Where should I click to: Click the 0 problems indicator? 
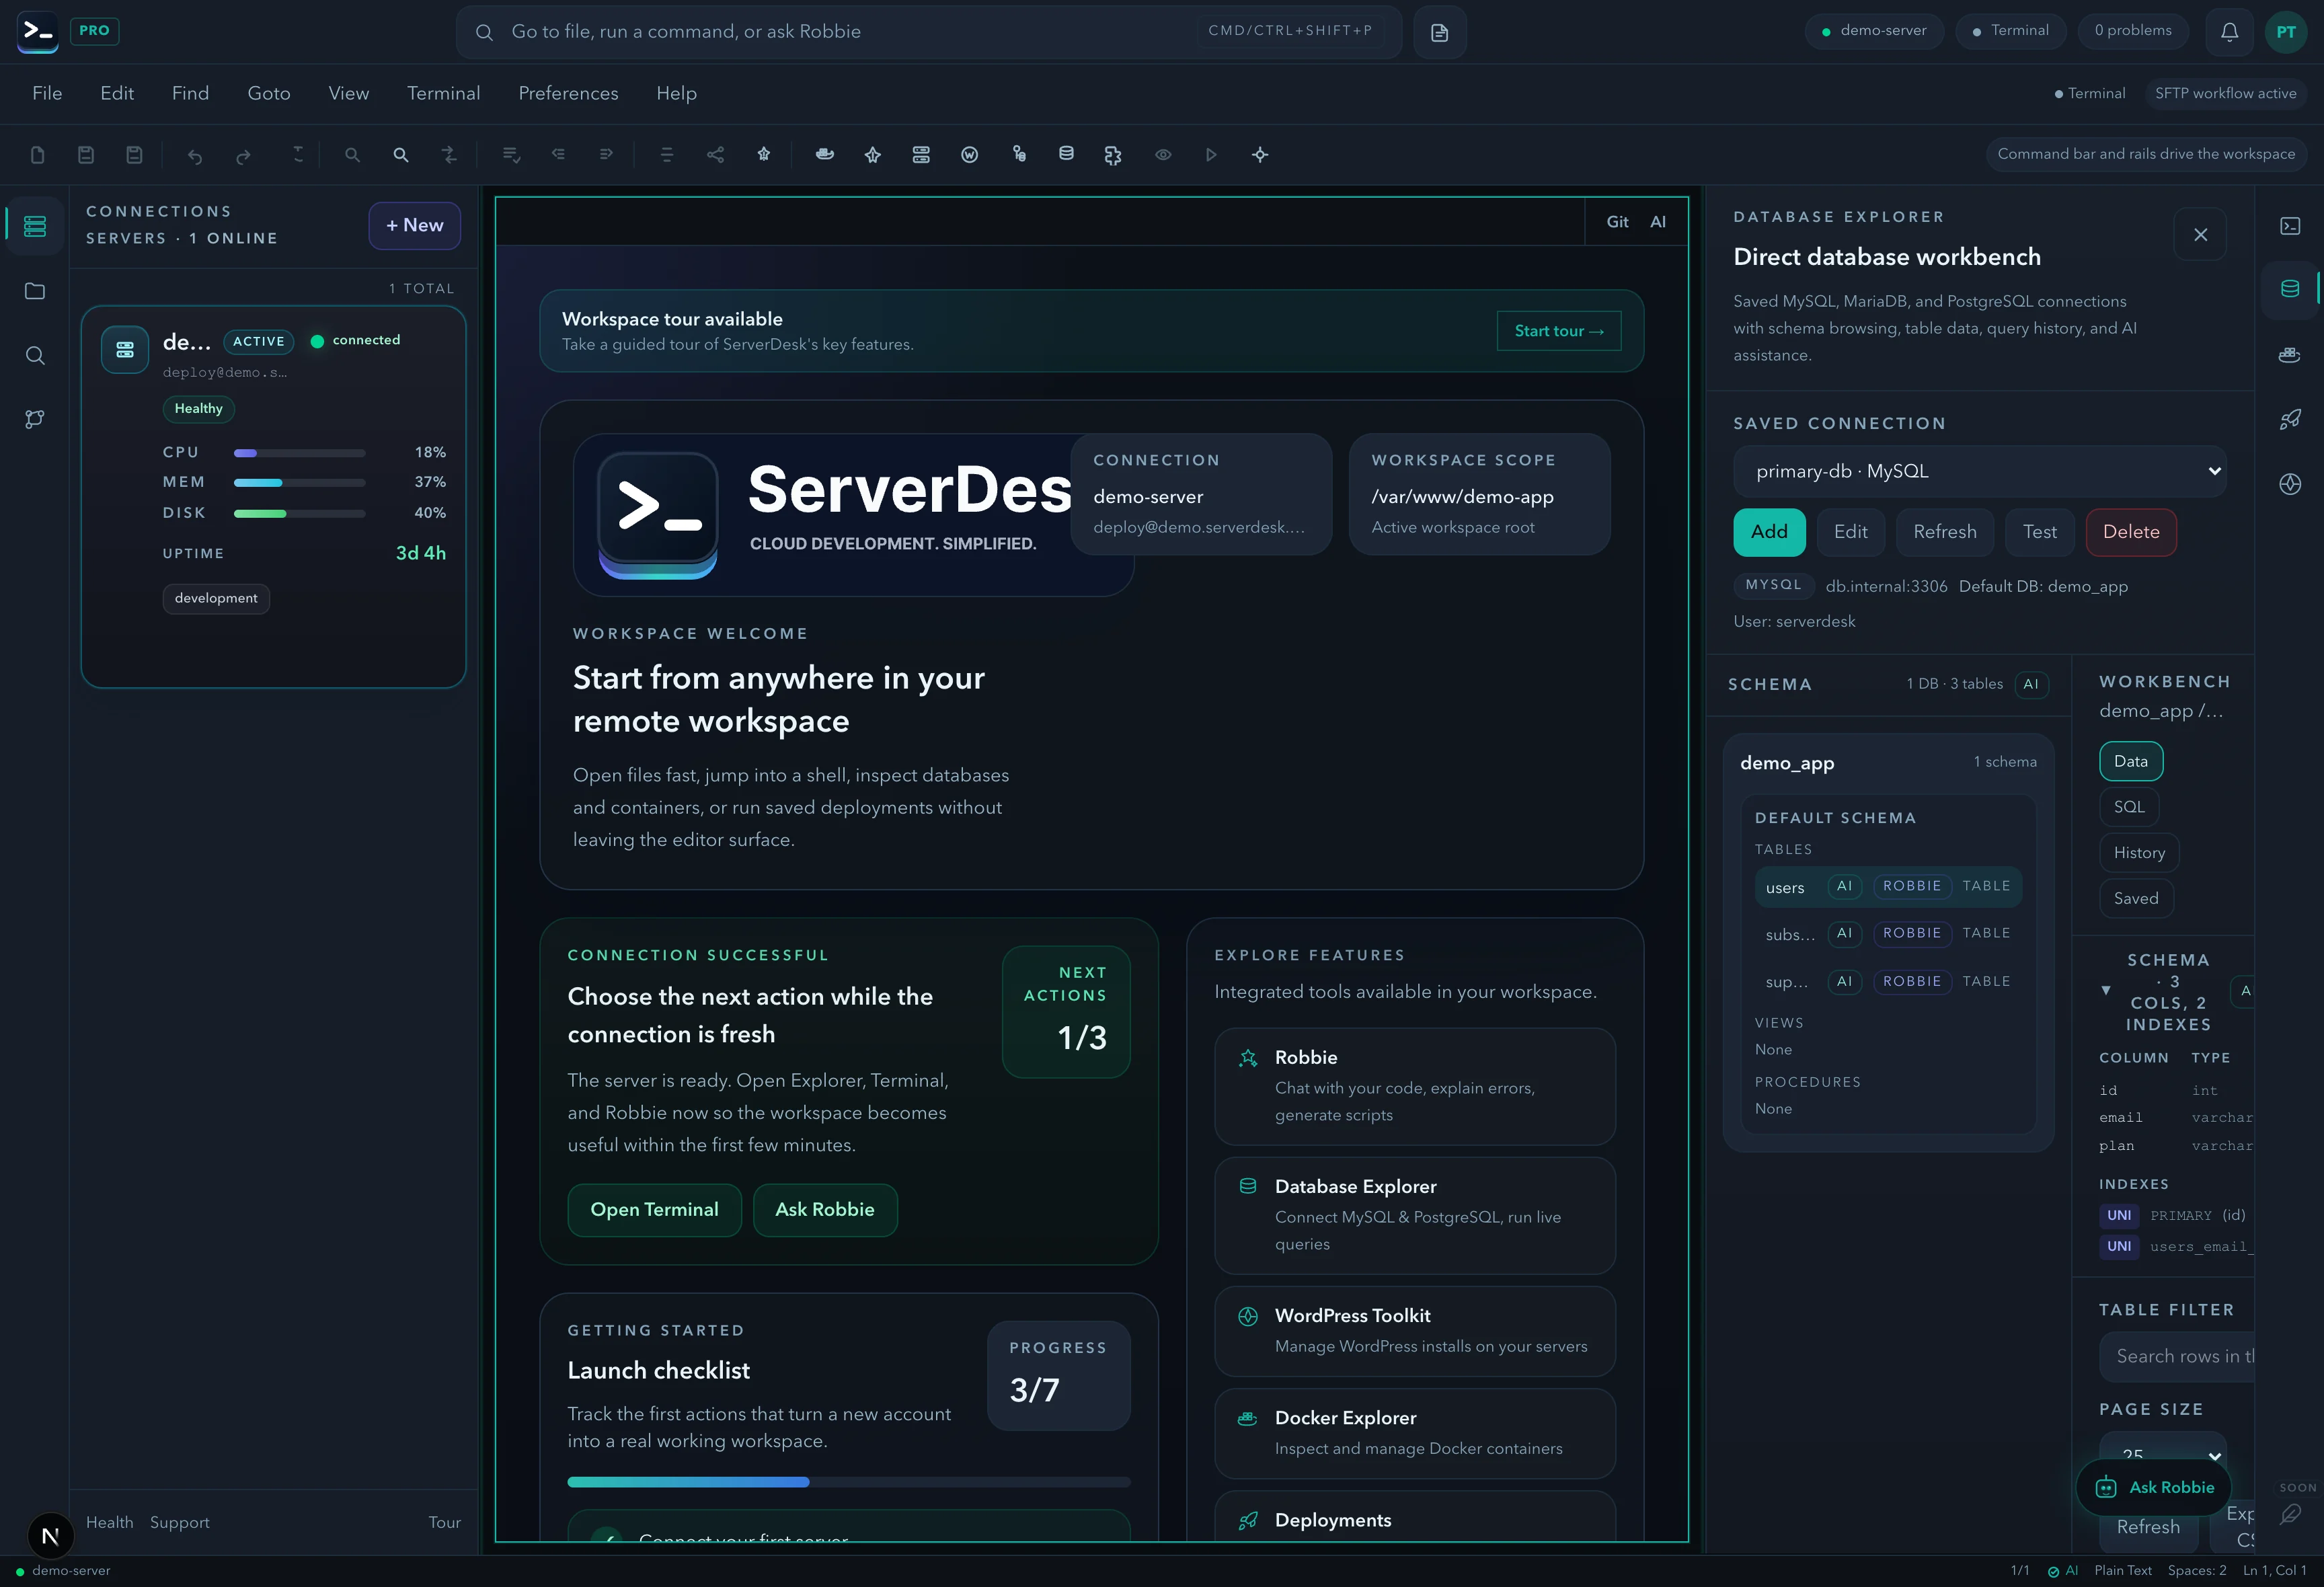tap(2133, 31)
